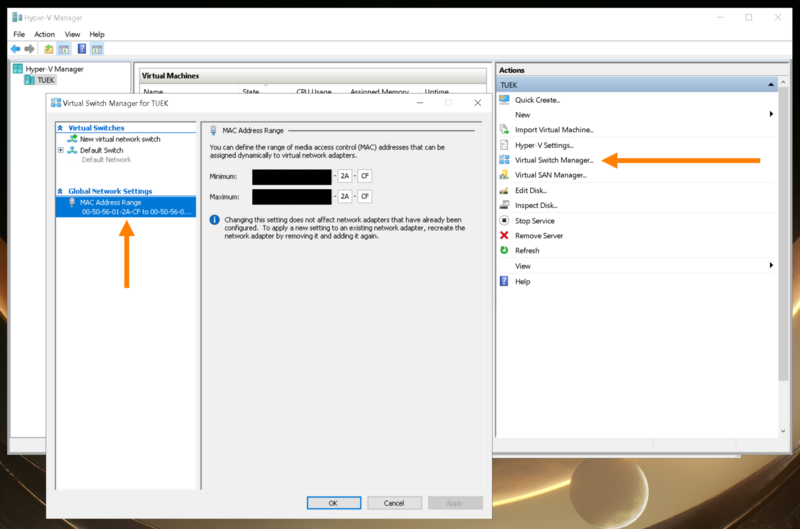Select Hyper-V Manager root node

coord(54,69)
